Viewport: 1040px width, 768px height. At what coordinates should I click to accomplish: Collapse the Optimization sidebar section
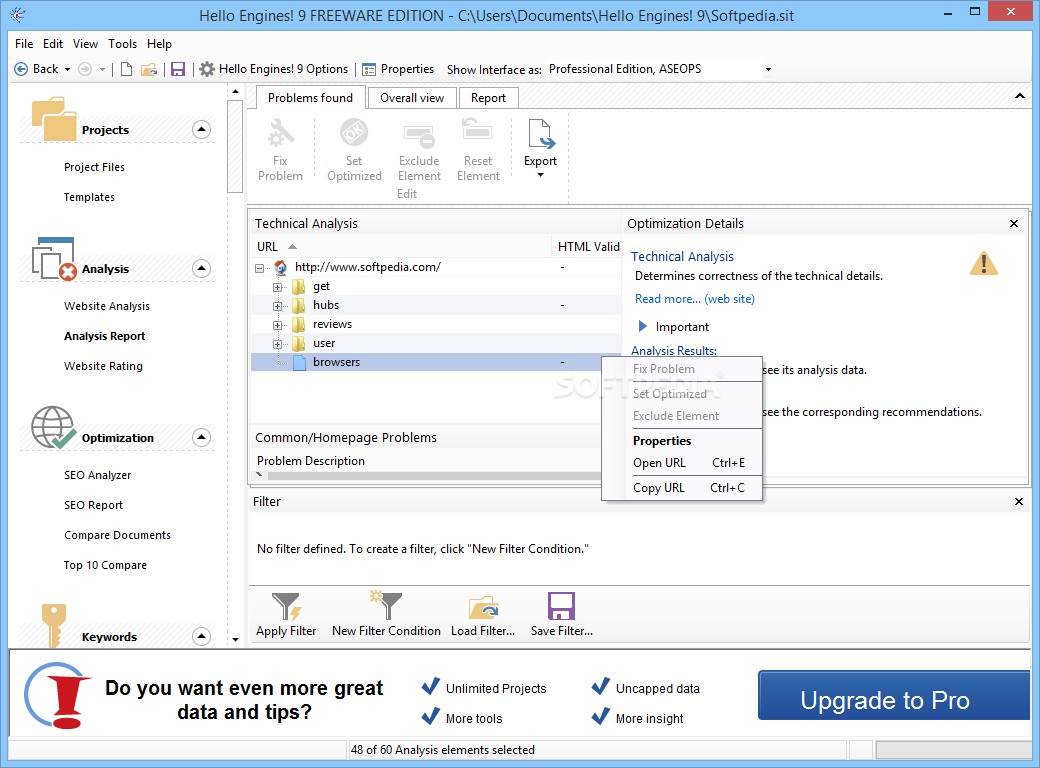[202, 438]
